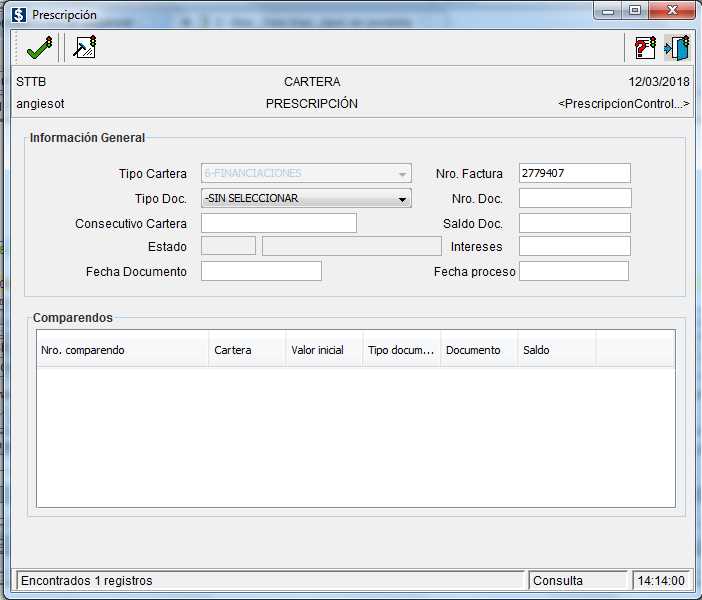The width and height of the screenshot is (702, 600).
Task: Click the Prescripción window title icon
Action: click(18, 15)
